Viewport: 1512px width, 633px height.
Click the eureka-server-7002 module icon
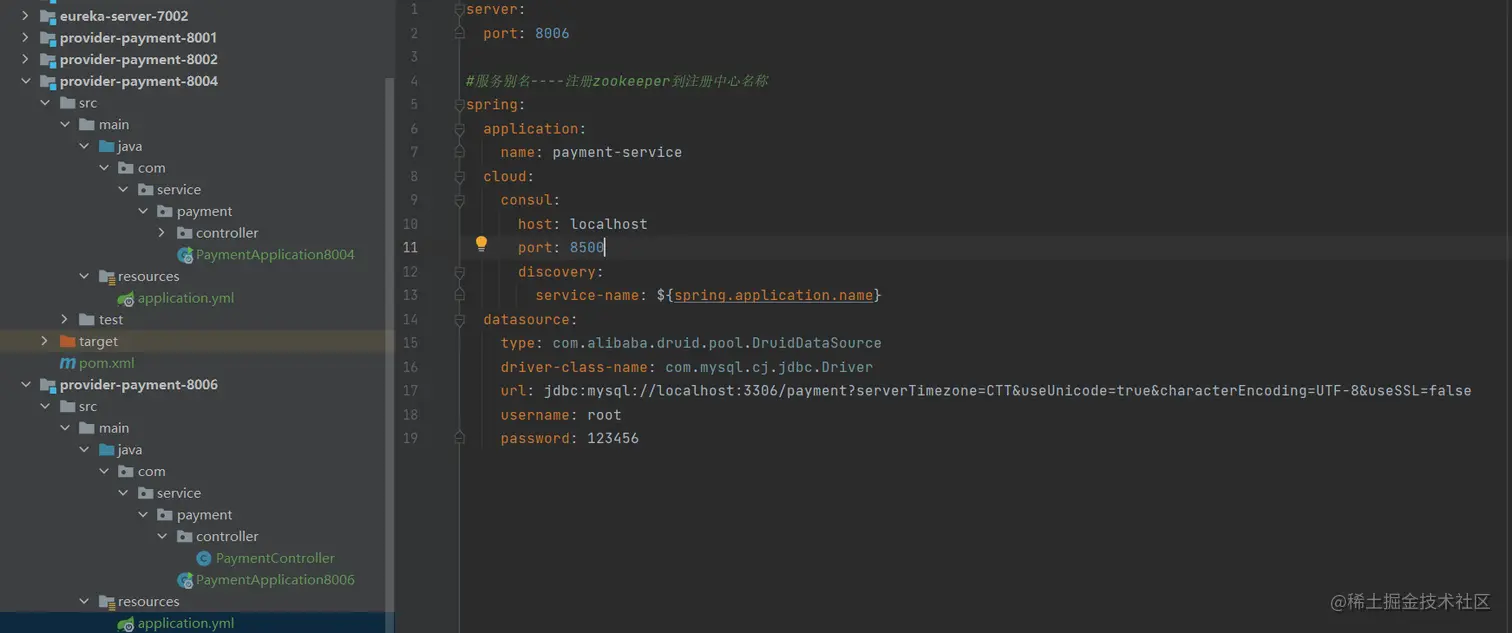tap(47, 16)
